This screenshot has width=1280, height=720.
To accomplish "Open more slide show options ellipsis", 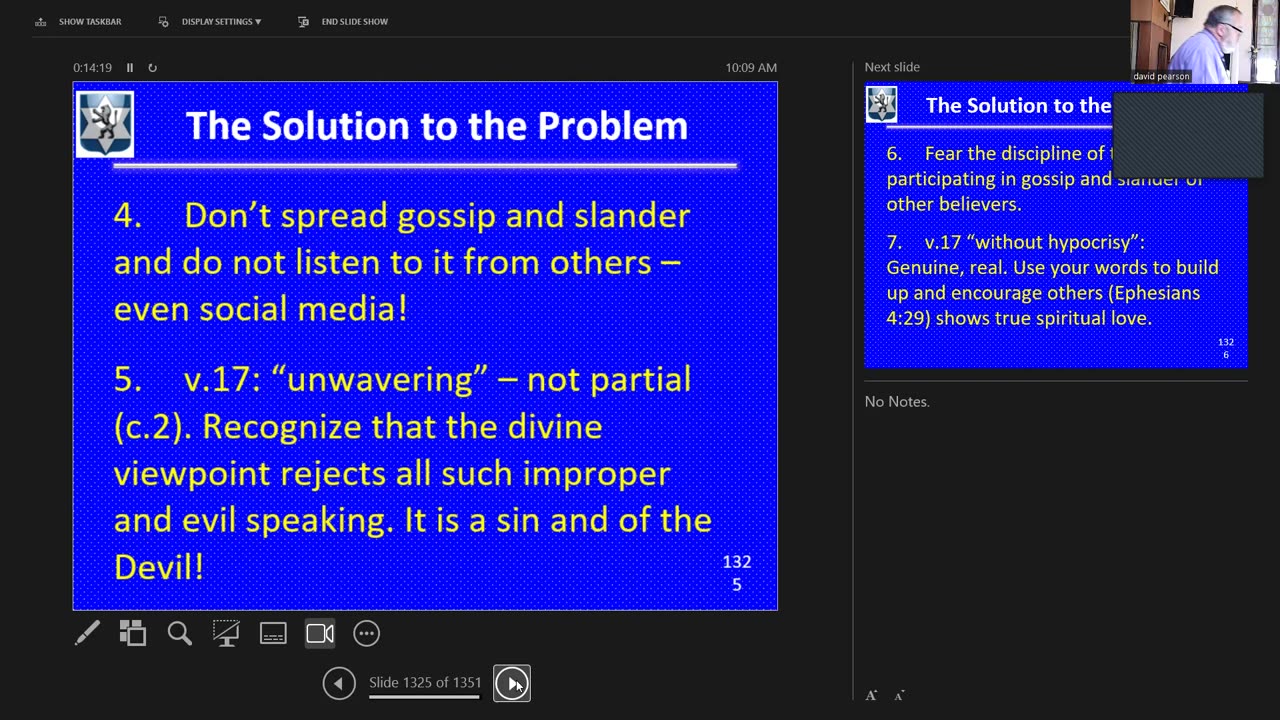I will pyautogui.click(x=367, y=633).
